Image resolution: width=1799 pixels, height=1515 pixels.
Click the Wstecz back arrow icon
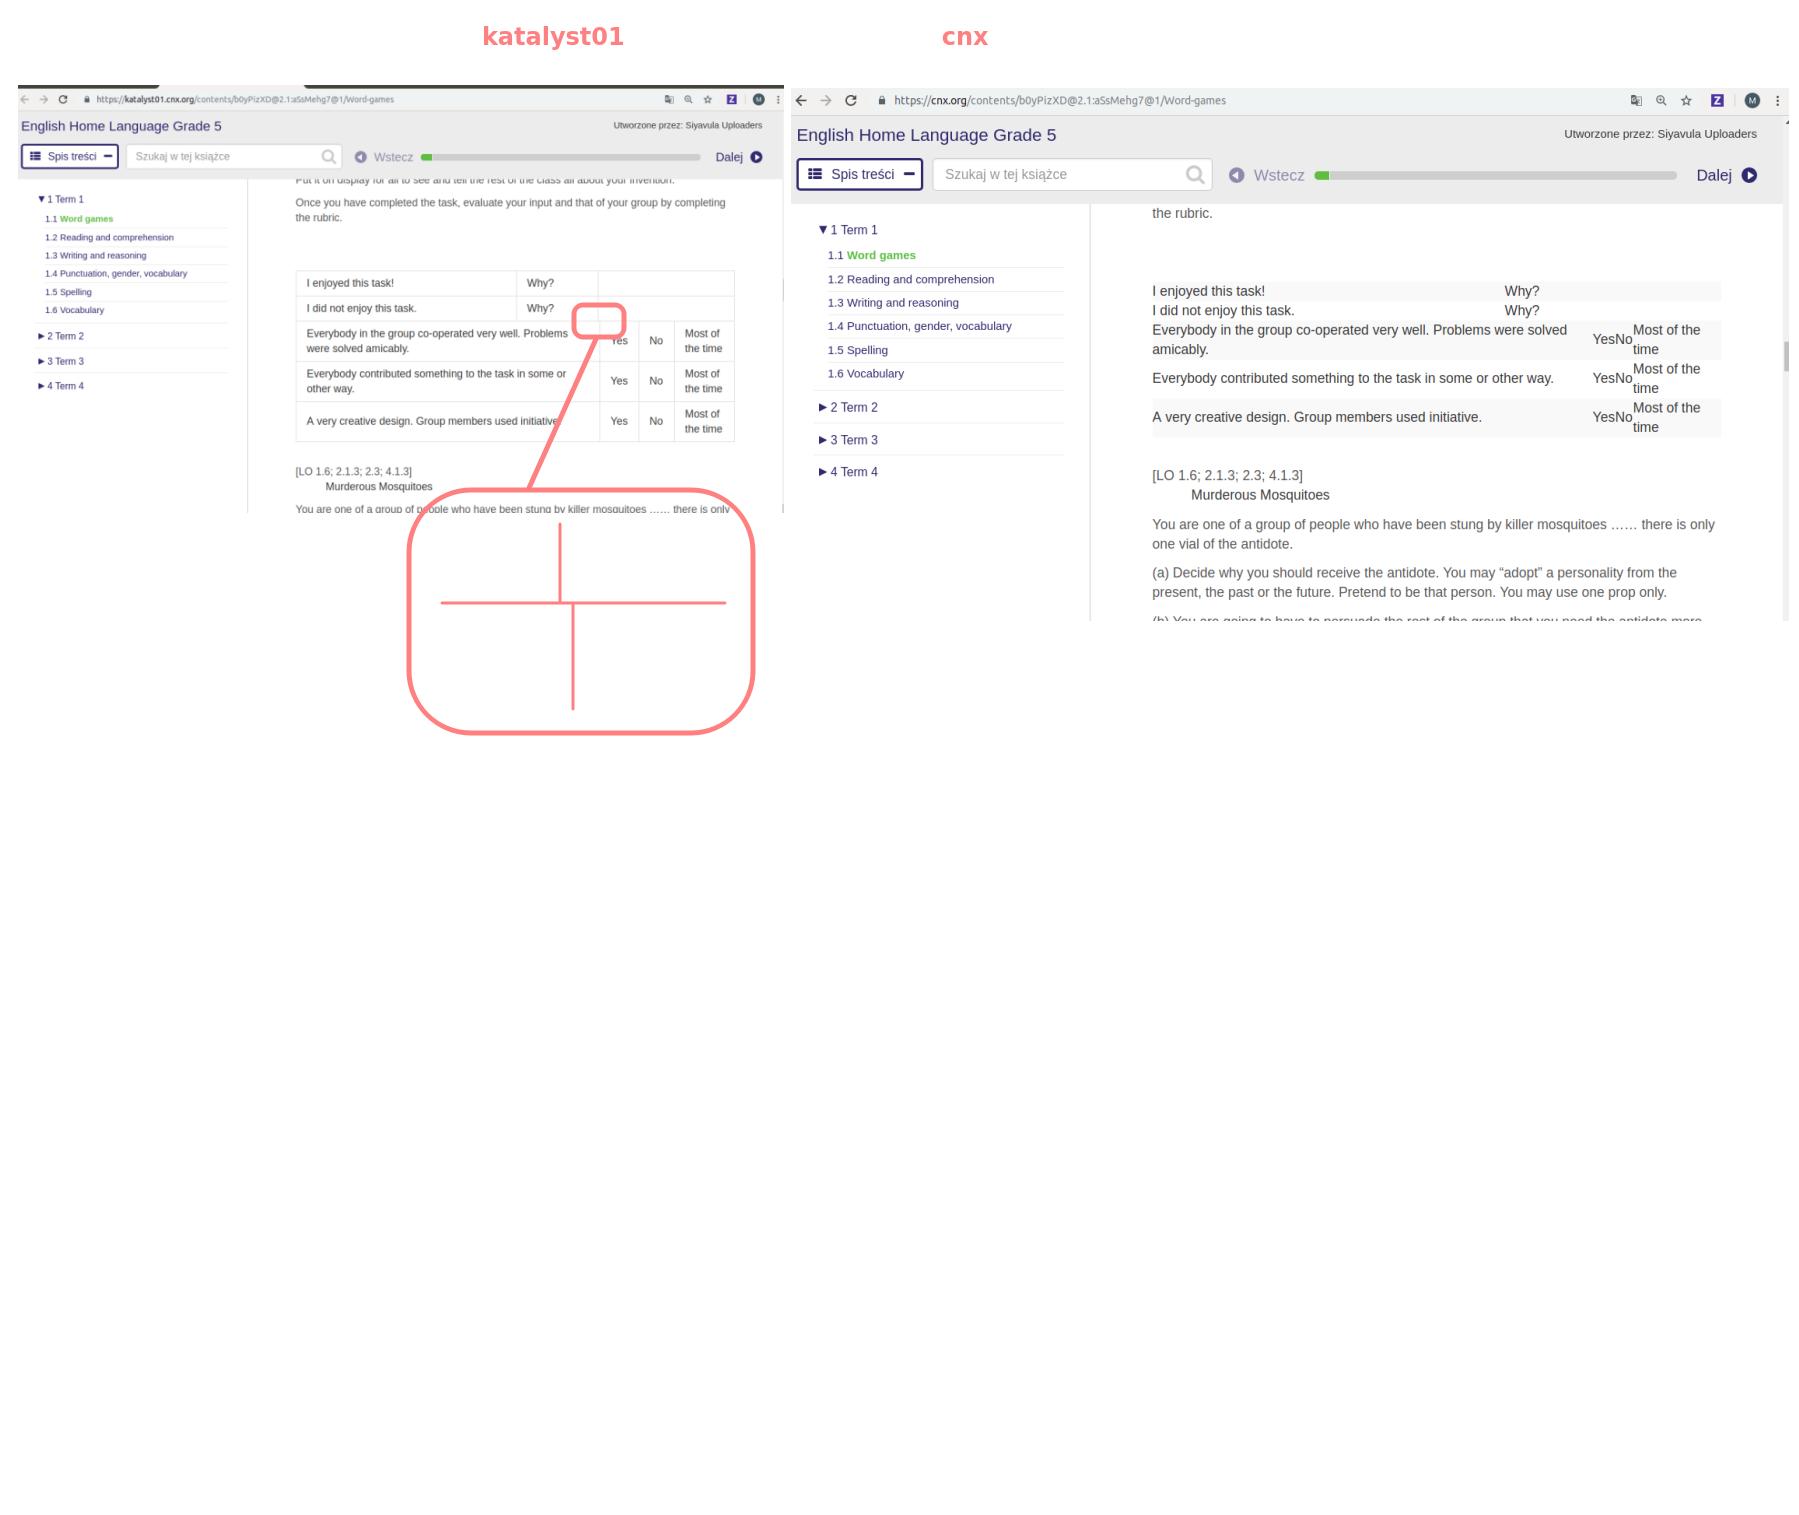(1236, 175)
